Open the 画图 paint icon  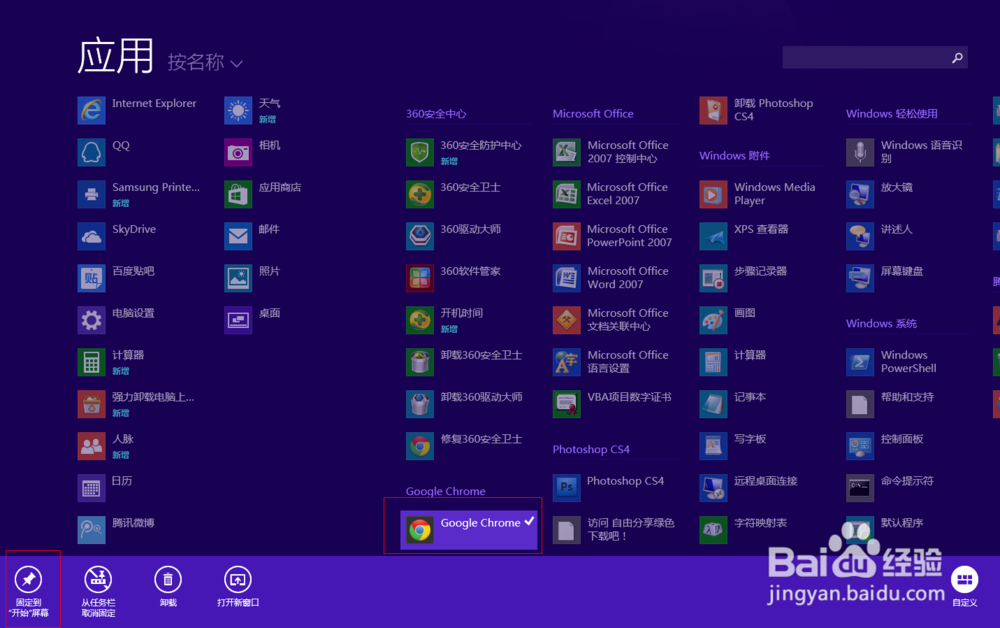[x=713, y=320]
